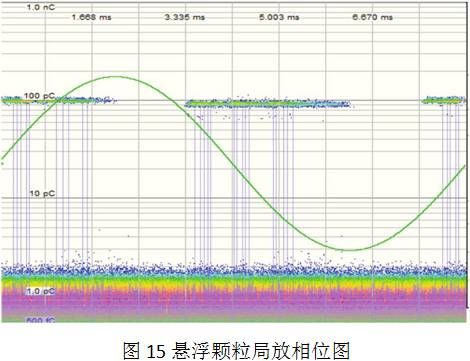
Task: Select the left discharge cluster near 100 pC
Action: [57, 99]
